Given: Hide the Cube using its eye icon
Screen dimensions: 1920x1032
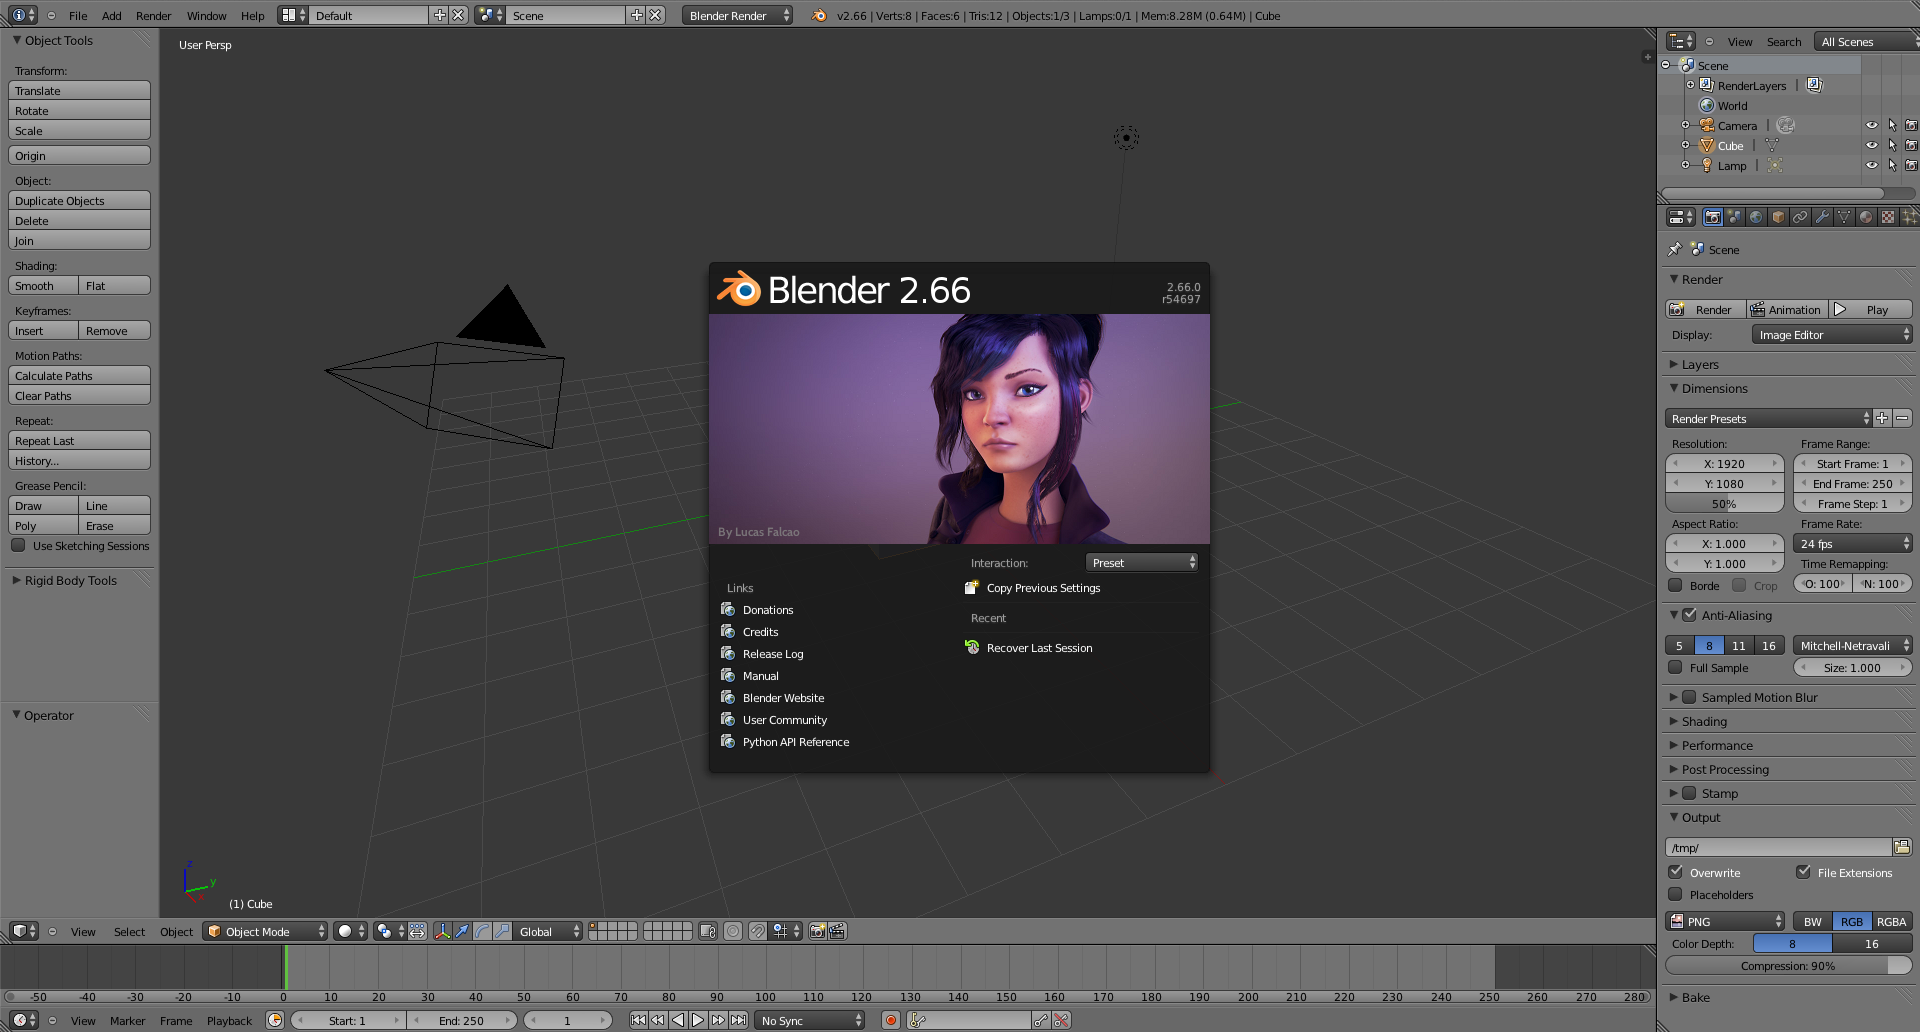Looking at the screenshot, I should pyautogui.click(x=1871, y=146).
